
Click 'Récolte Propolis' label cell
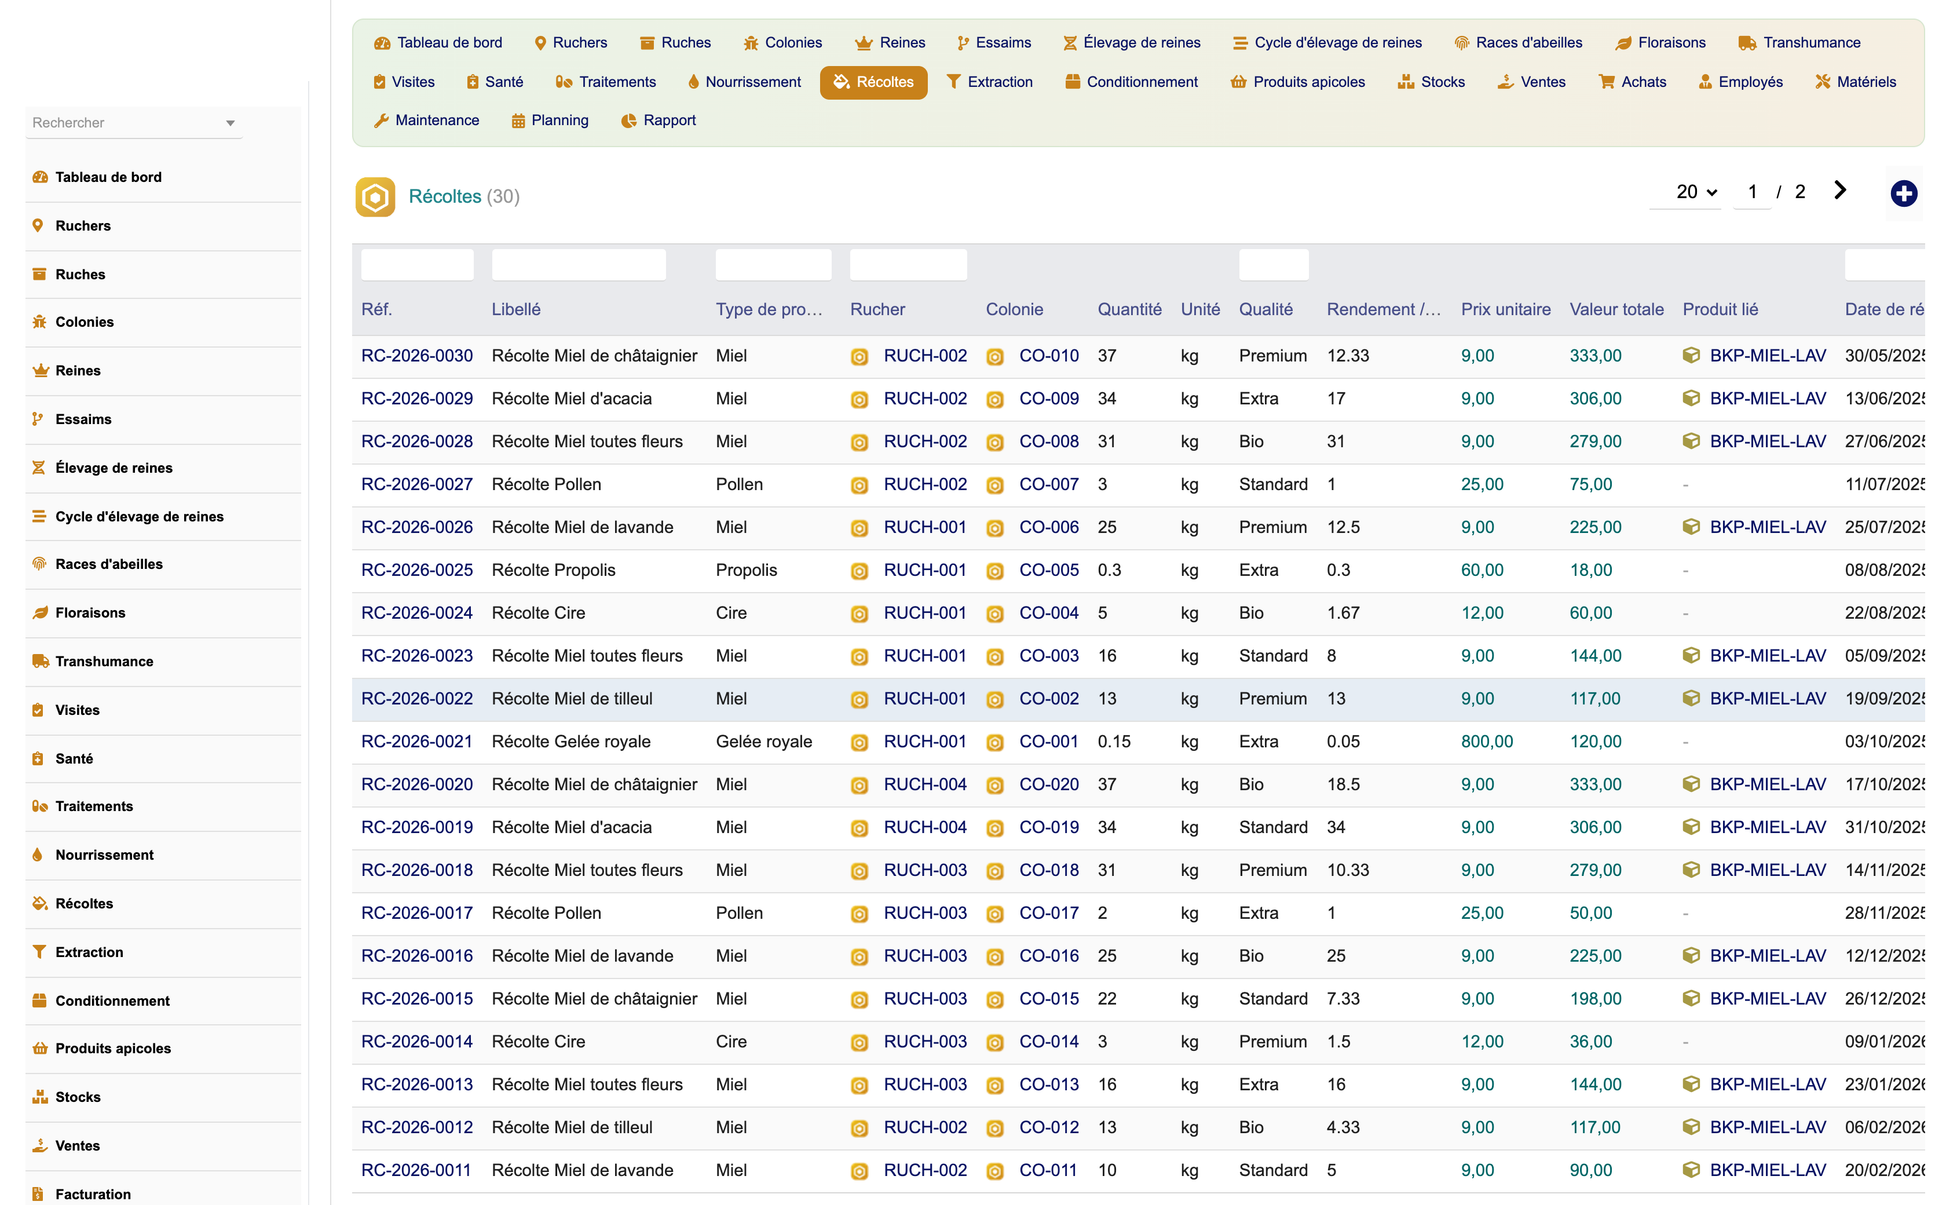pos(553,571)
